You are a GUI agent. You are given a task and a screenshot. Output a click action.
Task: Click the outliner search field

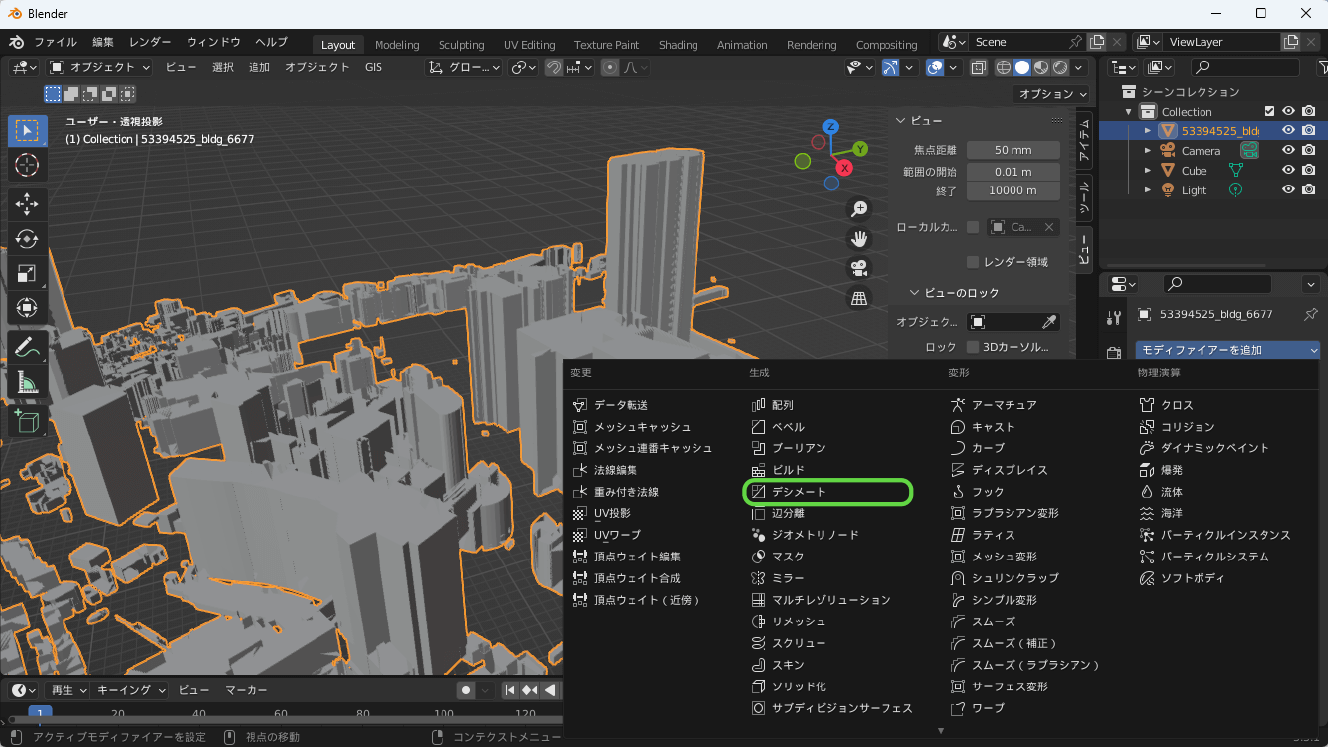coord(1245,67)
